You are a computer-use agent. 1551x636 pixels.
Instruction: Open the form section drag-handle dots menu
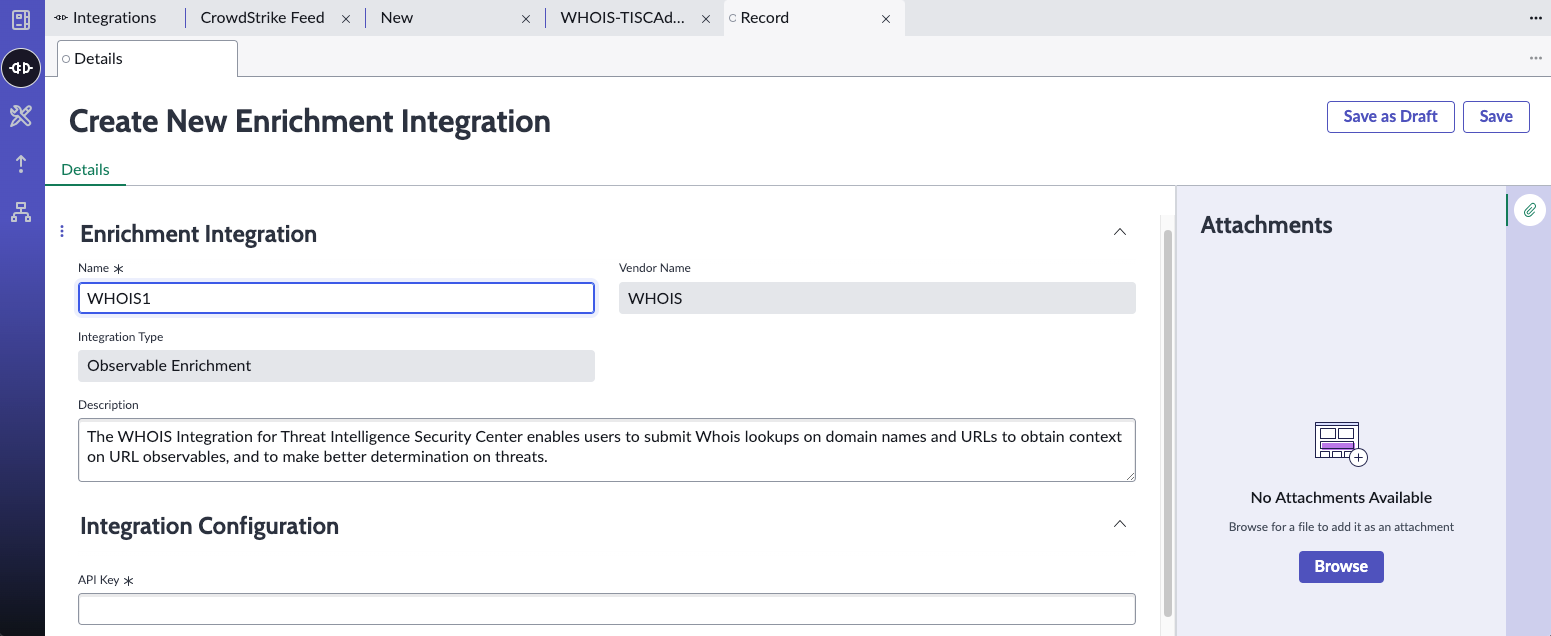pyautogui.click(x=62, y=232)
